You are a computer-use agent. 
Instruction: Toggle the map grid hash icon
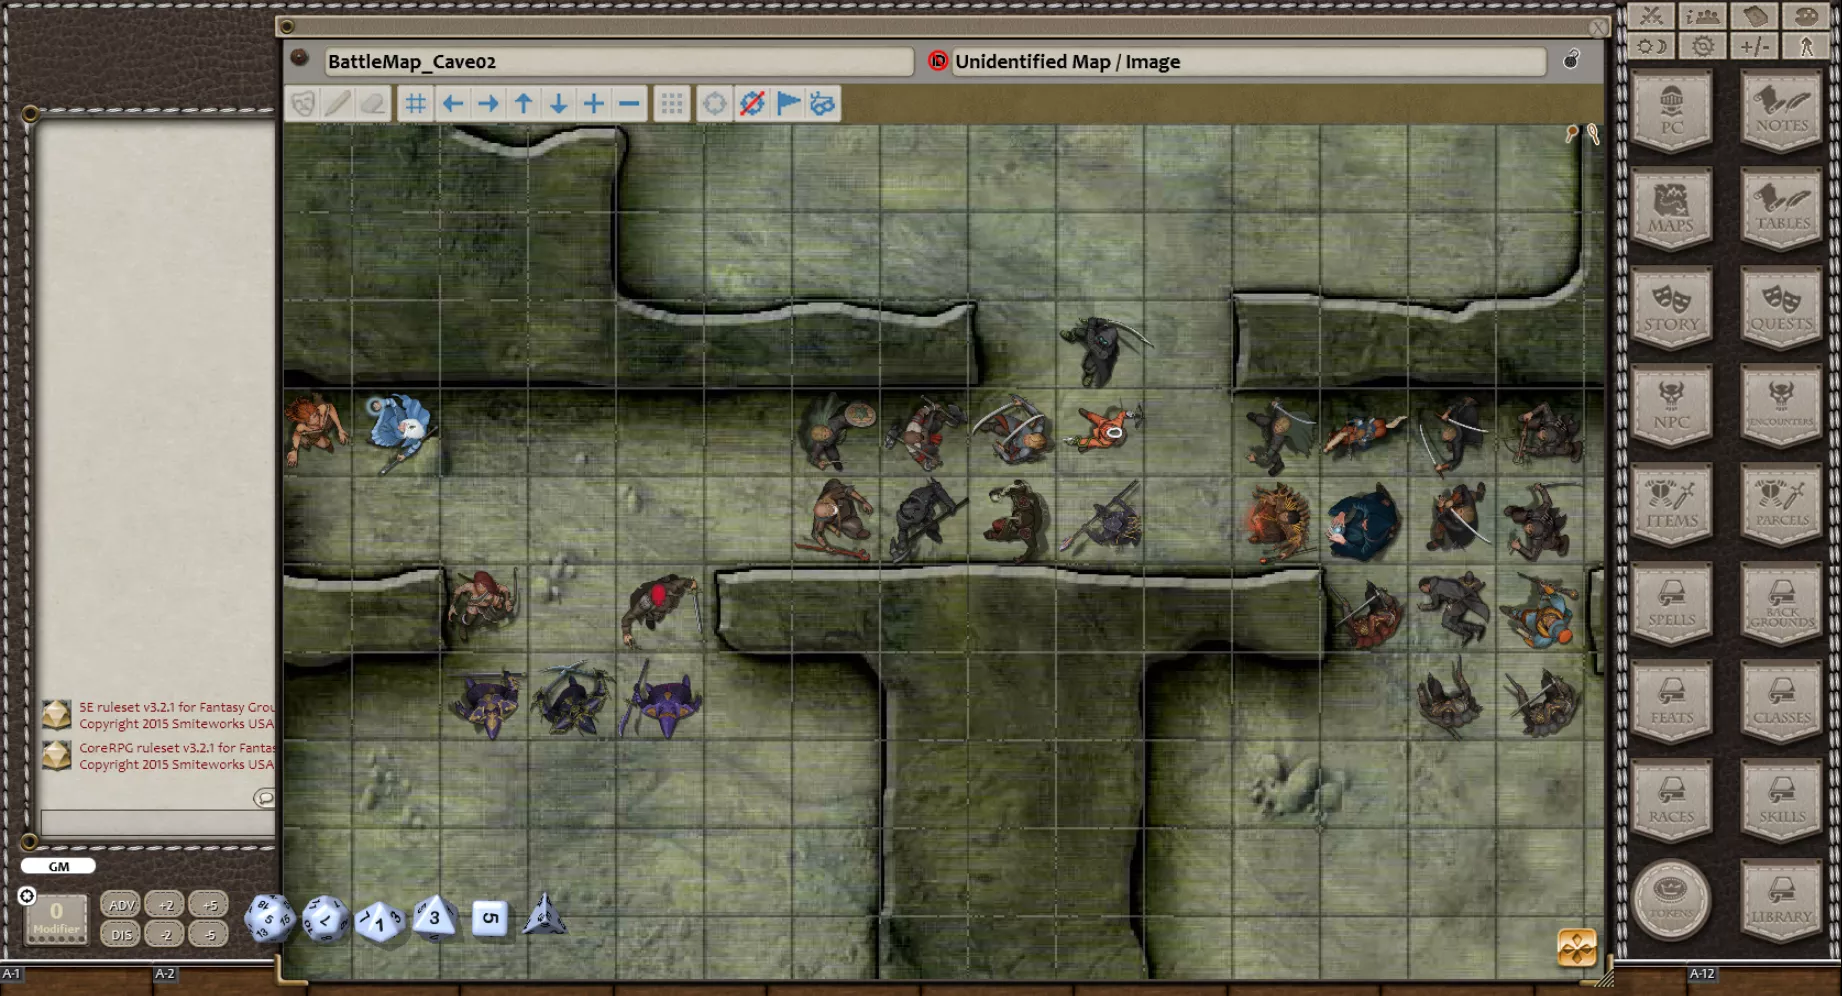pos(415,104)
